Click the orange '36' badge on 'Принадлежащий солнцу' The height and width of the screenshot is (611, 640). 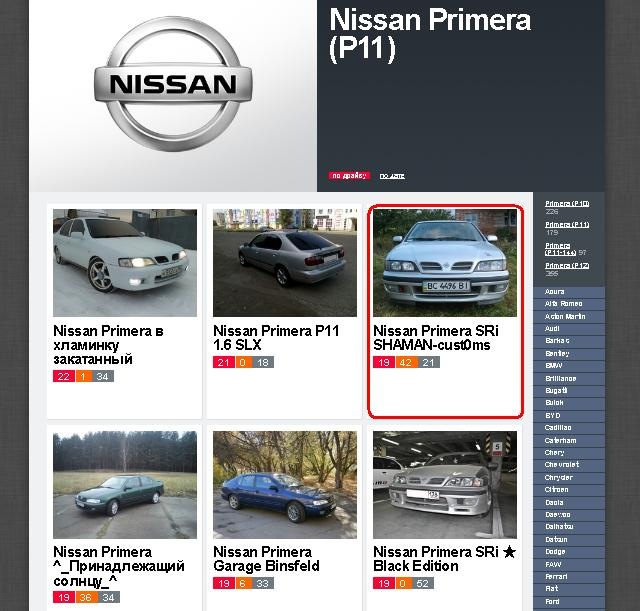pos(86,598)
